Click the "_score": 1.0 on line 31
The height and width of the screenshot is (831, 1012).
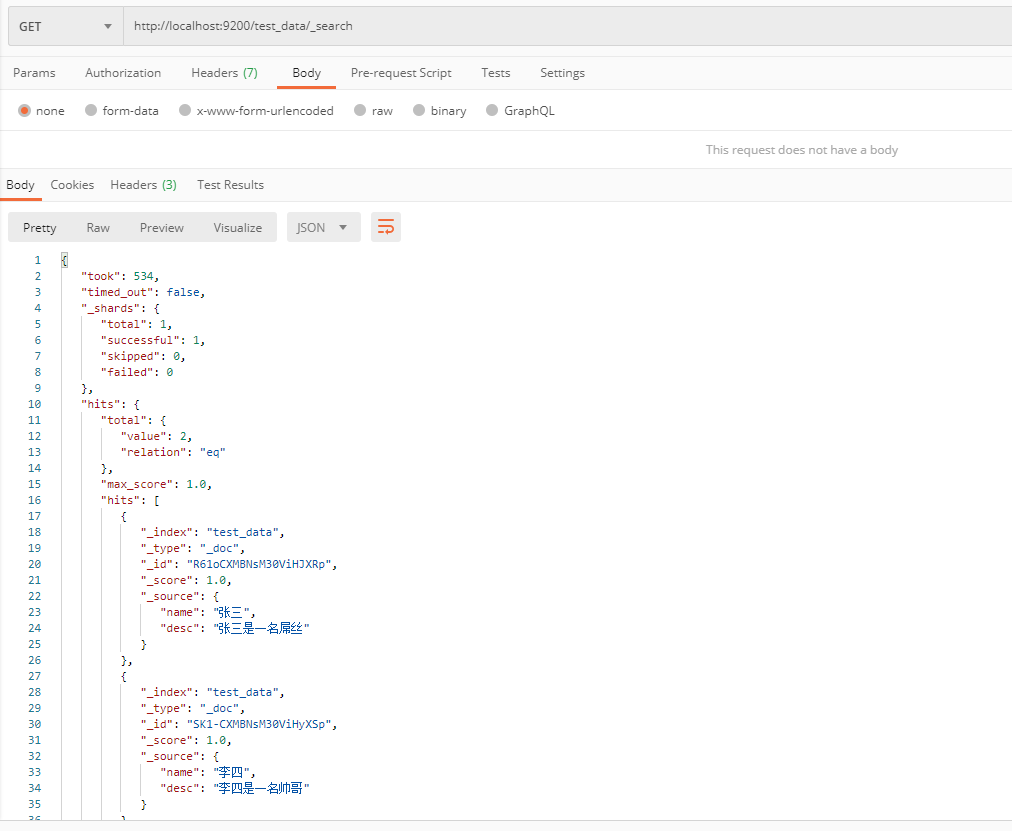[x=186, y=741]
